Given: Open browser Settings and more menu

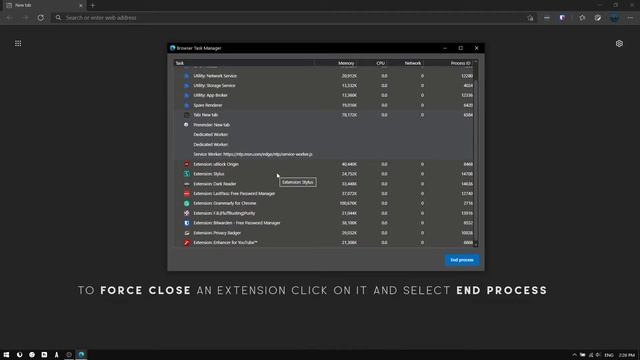Looking at the screenshot, I should (630, 18).
